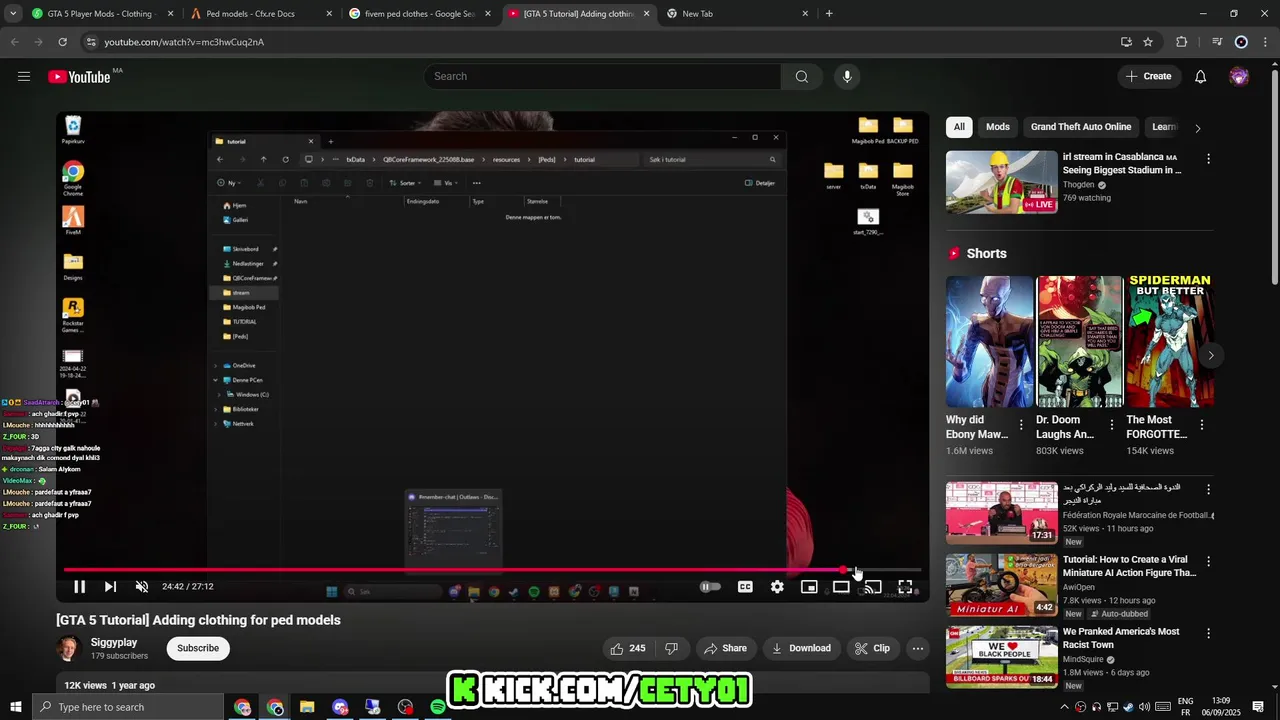Start voice search with microphone
1280x720 pixels.
pyautogui.click(x=847, y=76)
